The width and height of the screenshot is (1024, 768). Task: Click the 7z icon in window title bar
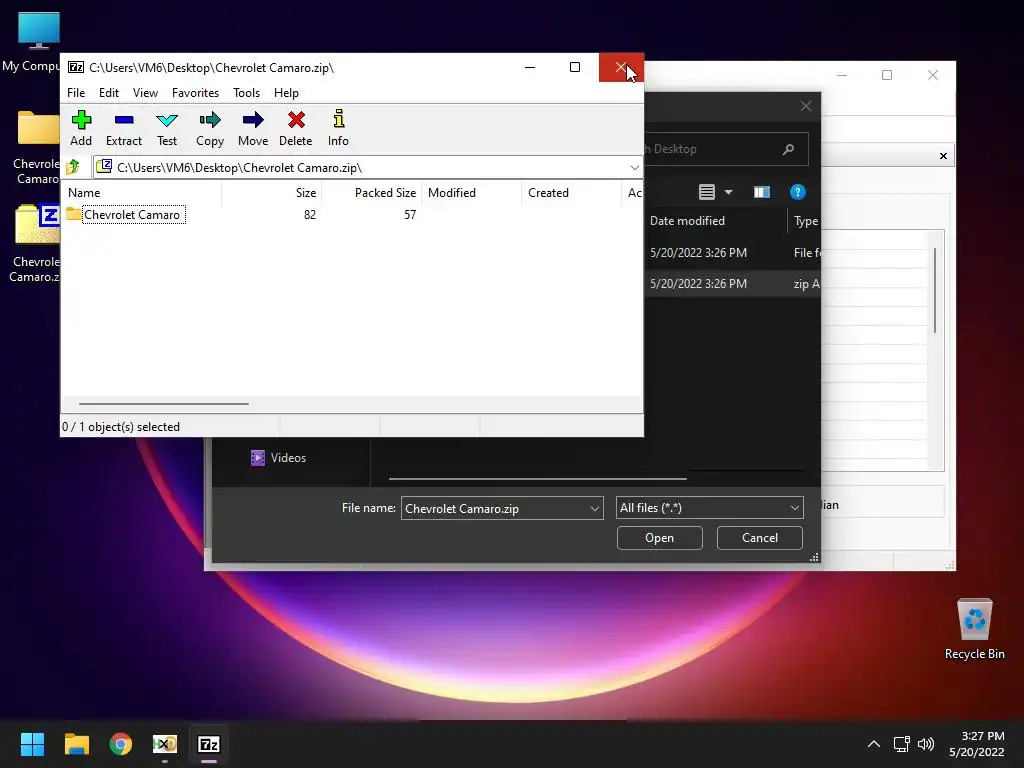76,67
